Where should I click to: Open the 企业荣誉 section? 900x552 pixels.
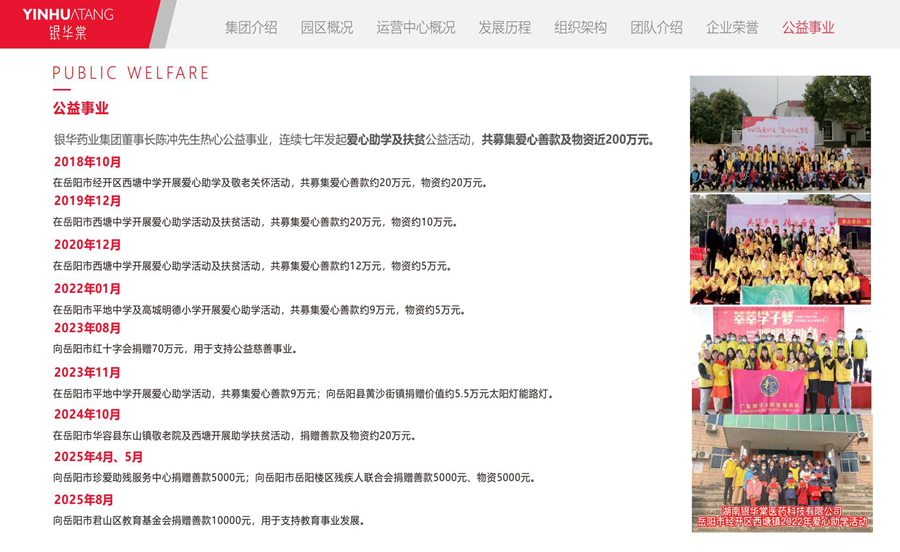(732, 27)
